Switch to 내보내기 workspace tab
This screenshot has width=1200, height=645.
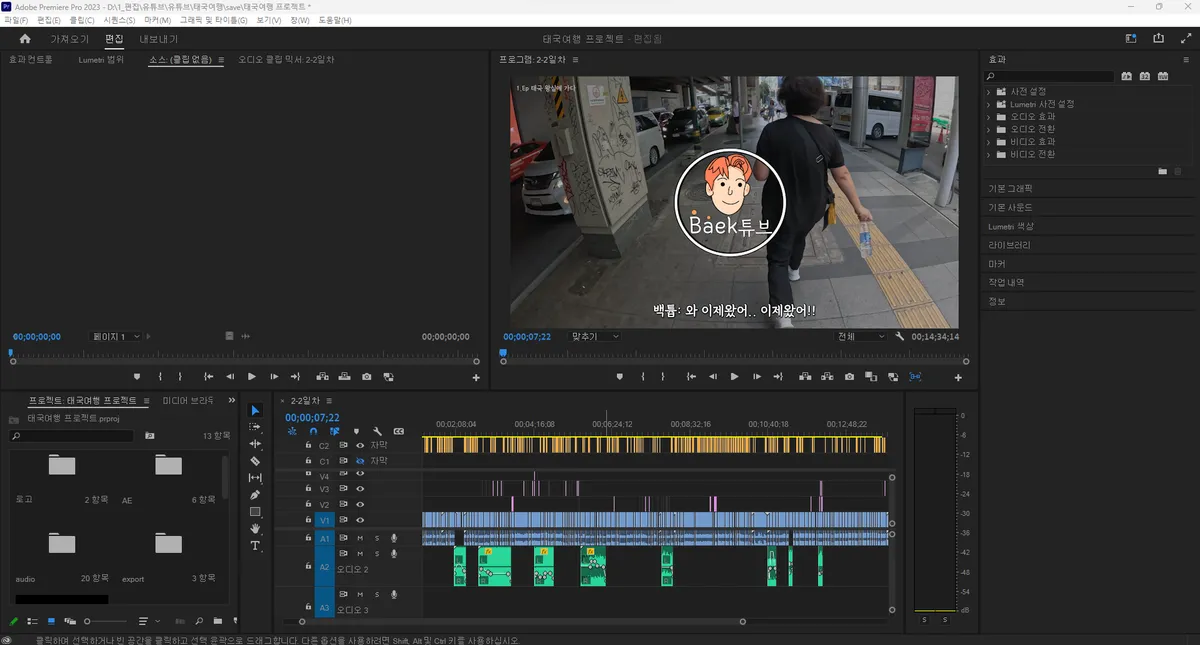(158, 39)
